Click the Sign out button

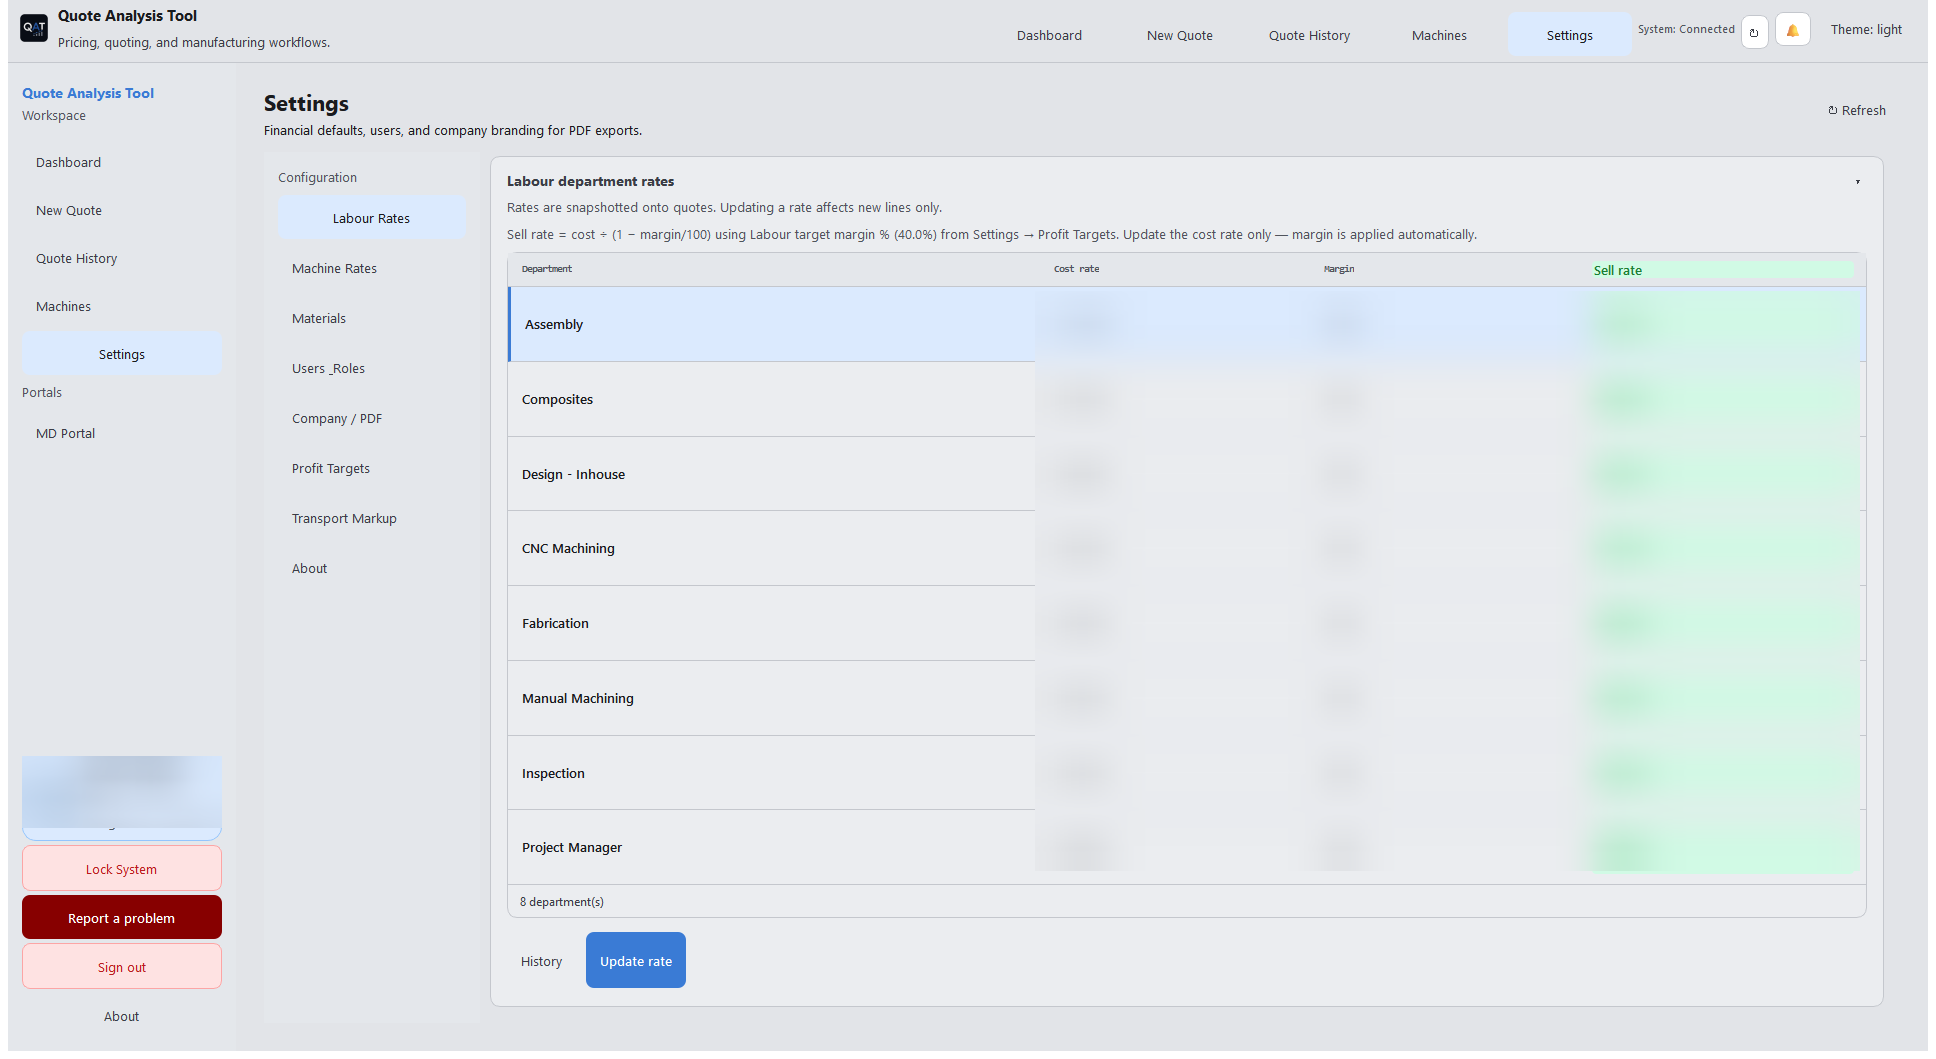pyautogui.click(x=121, y=967)
